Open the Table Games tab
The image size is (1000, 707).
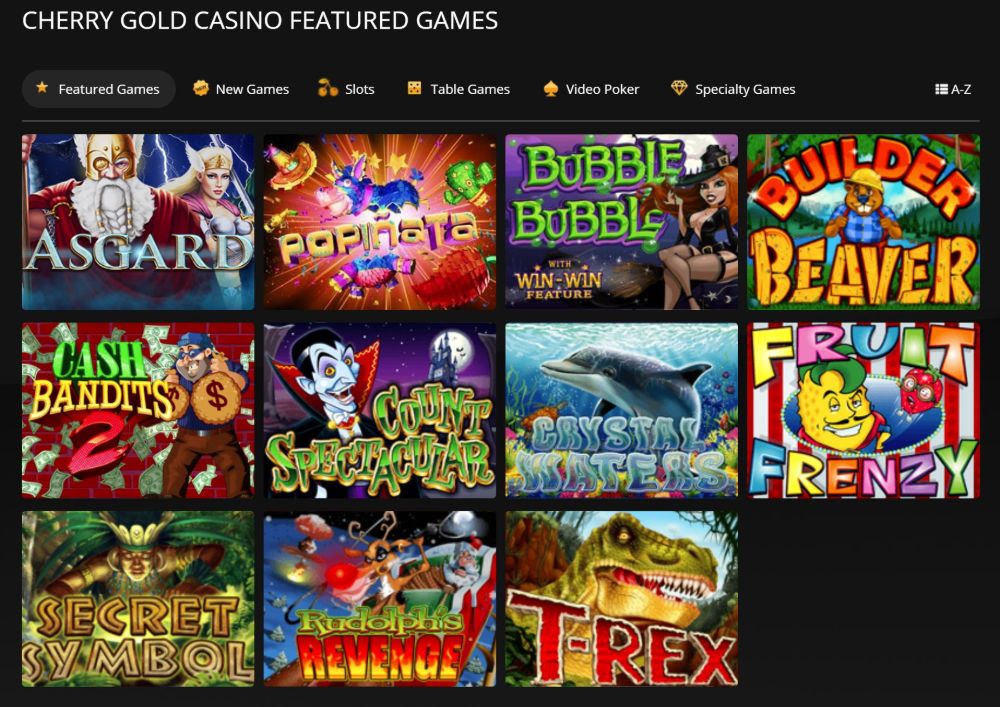pos(459,89)
